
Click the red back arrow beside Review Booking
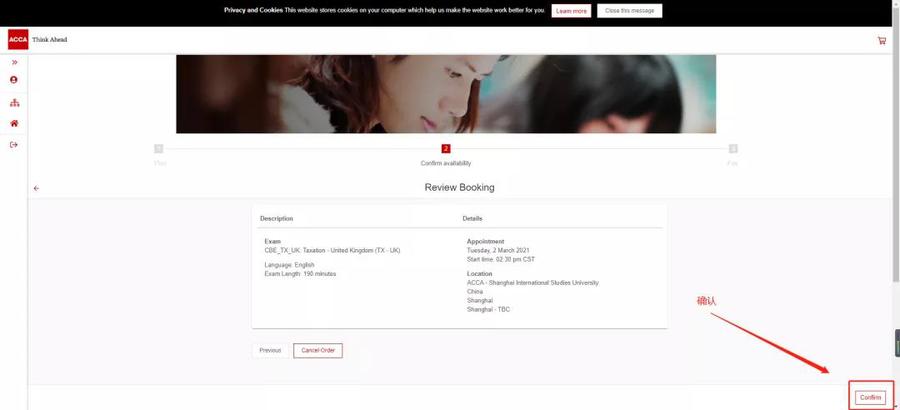tap(37, 188)
